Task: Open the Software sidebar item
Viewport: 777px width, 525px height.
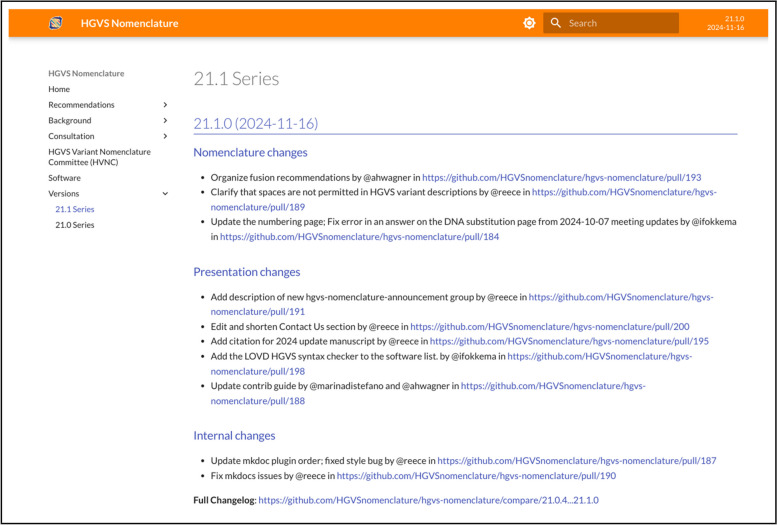Action: [x=65, y=178]
